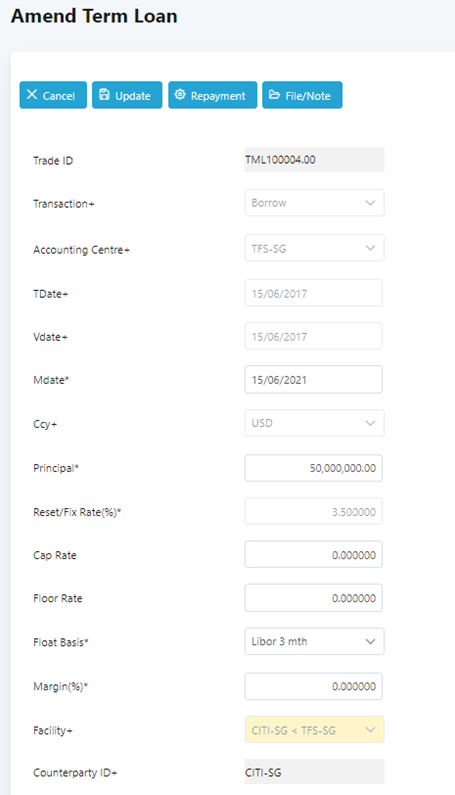This screenshot has height=795, width=455.
Task: Click the Cancel button label
Action: 59,96
